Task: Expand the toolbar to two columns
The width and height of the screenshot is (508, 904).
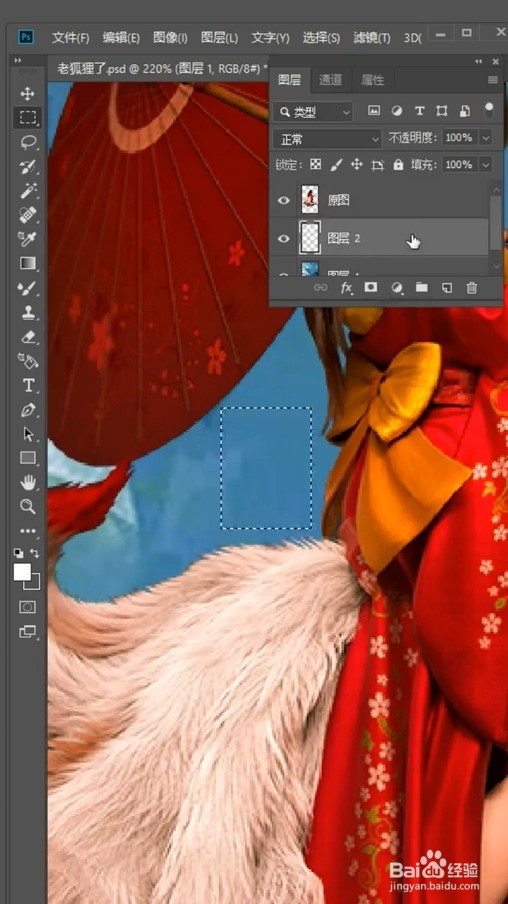Action: click(18, 60)
